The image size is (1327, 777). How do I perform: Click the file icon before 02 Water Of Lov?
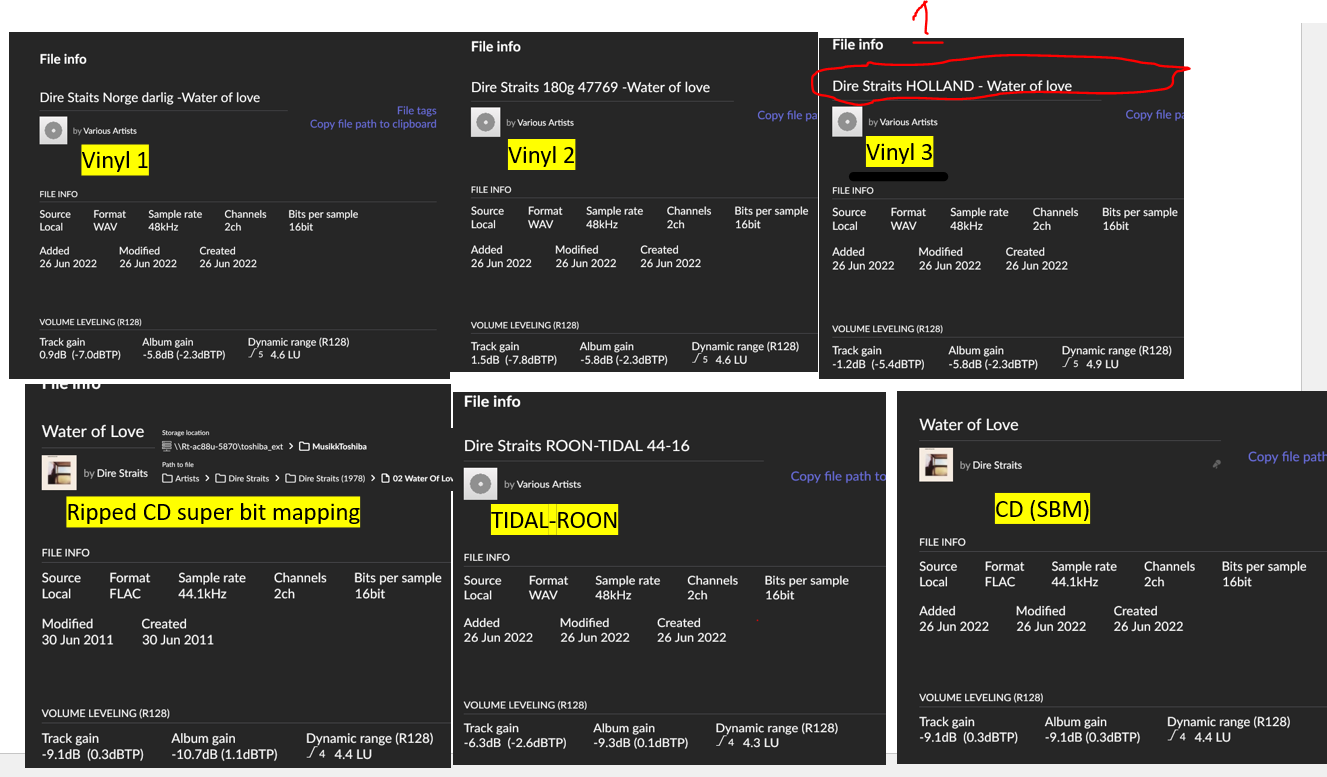[385, 478]
